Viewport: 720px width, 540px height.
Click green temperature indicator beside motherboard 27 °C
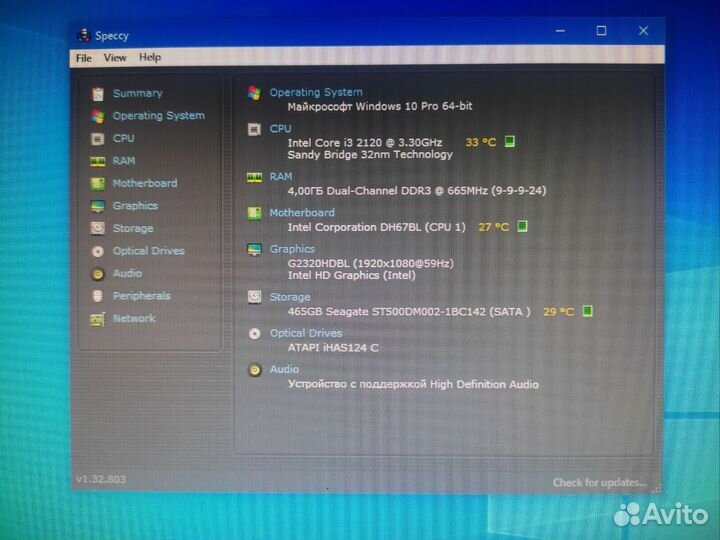click(523, 226)
